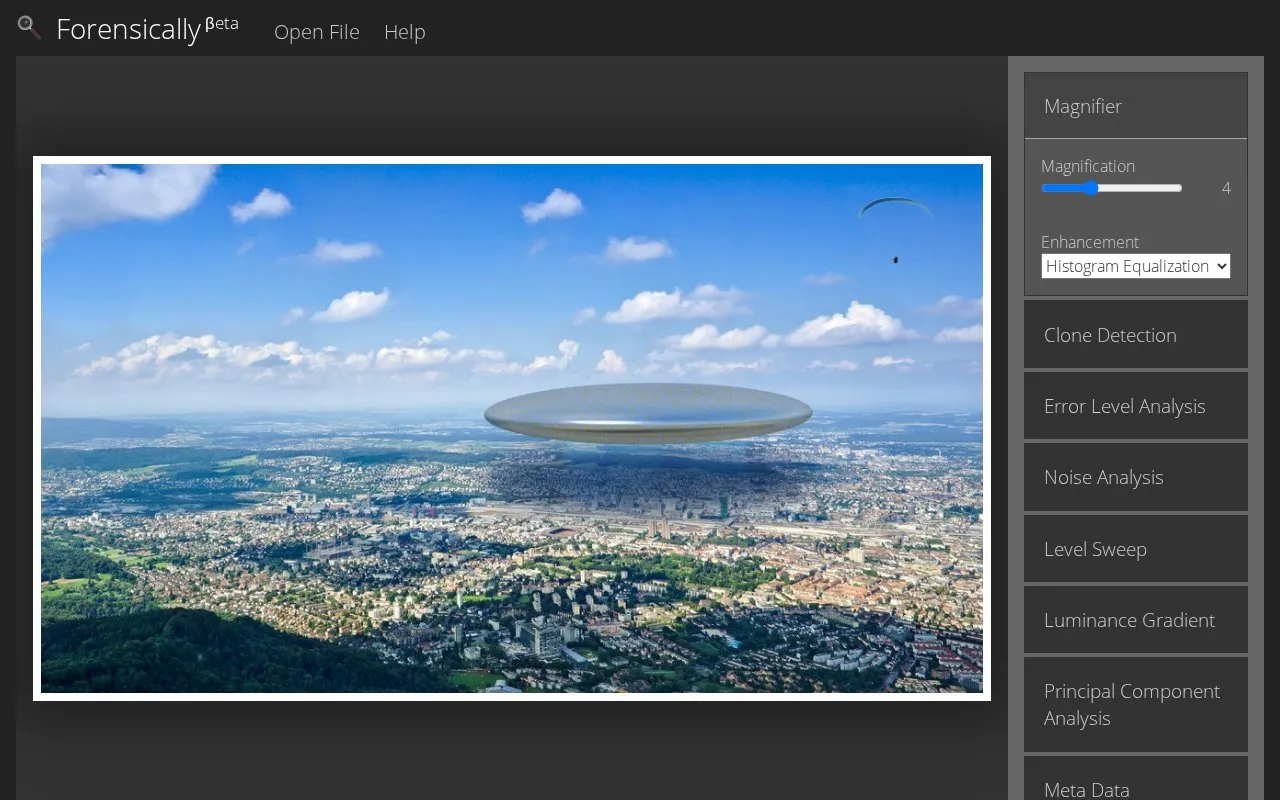Viewport: 1280px width, 800px height.
Task: Adjust the Magnification slider
Action: [1111, 188]
